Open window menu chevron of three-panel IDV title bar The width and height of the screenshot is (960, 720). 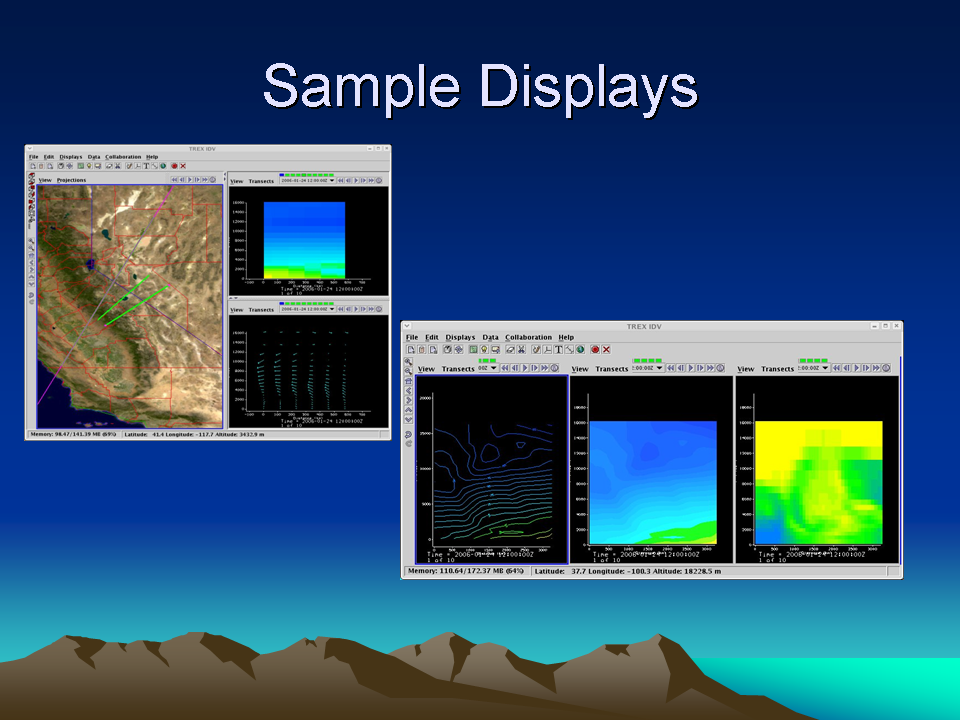[407, 326]
